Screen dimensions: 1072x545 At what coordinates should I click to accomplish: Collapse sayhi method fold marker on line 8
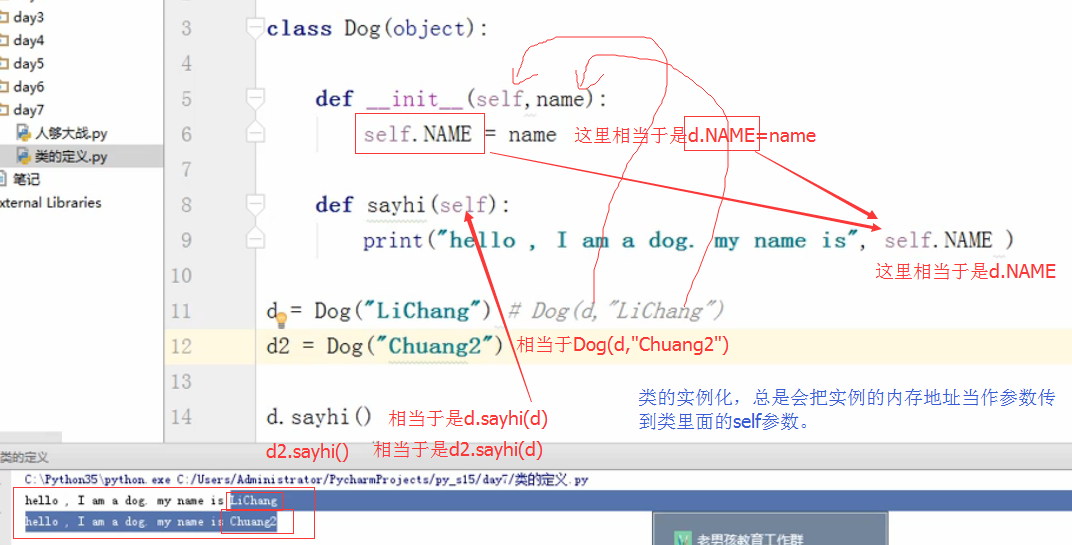(255, 204)
